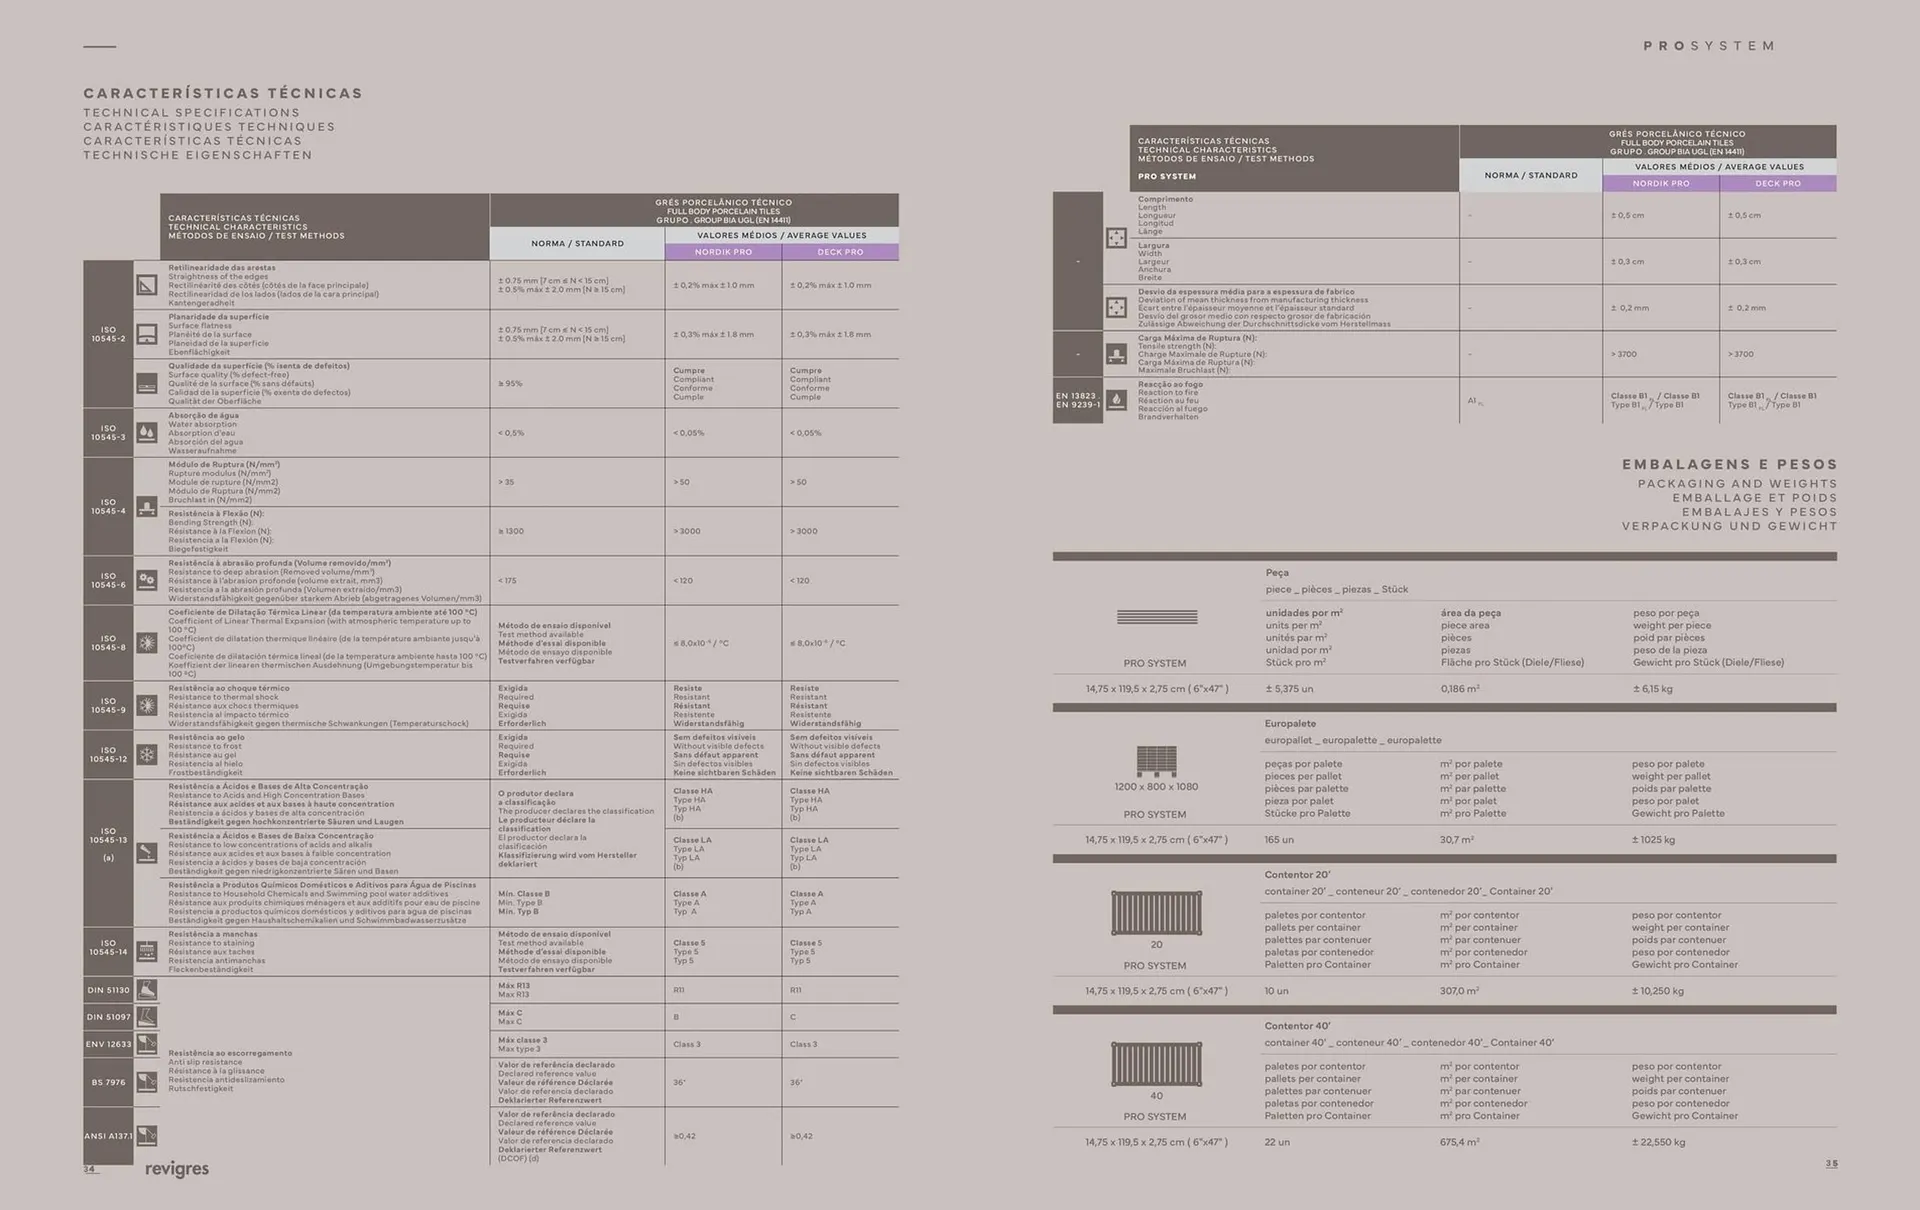Screen dimensions: 1920x1210
Task: Click the PRO SYSTEM plank piece icon
Action: [x=1156, y=617]
